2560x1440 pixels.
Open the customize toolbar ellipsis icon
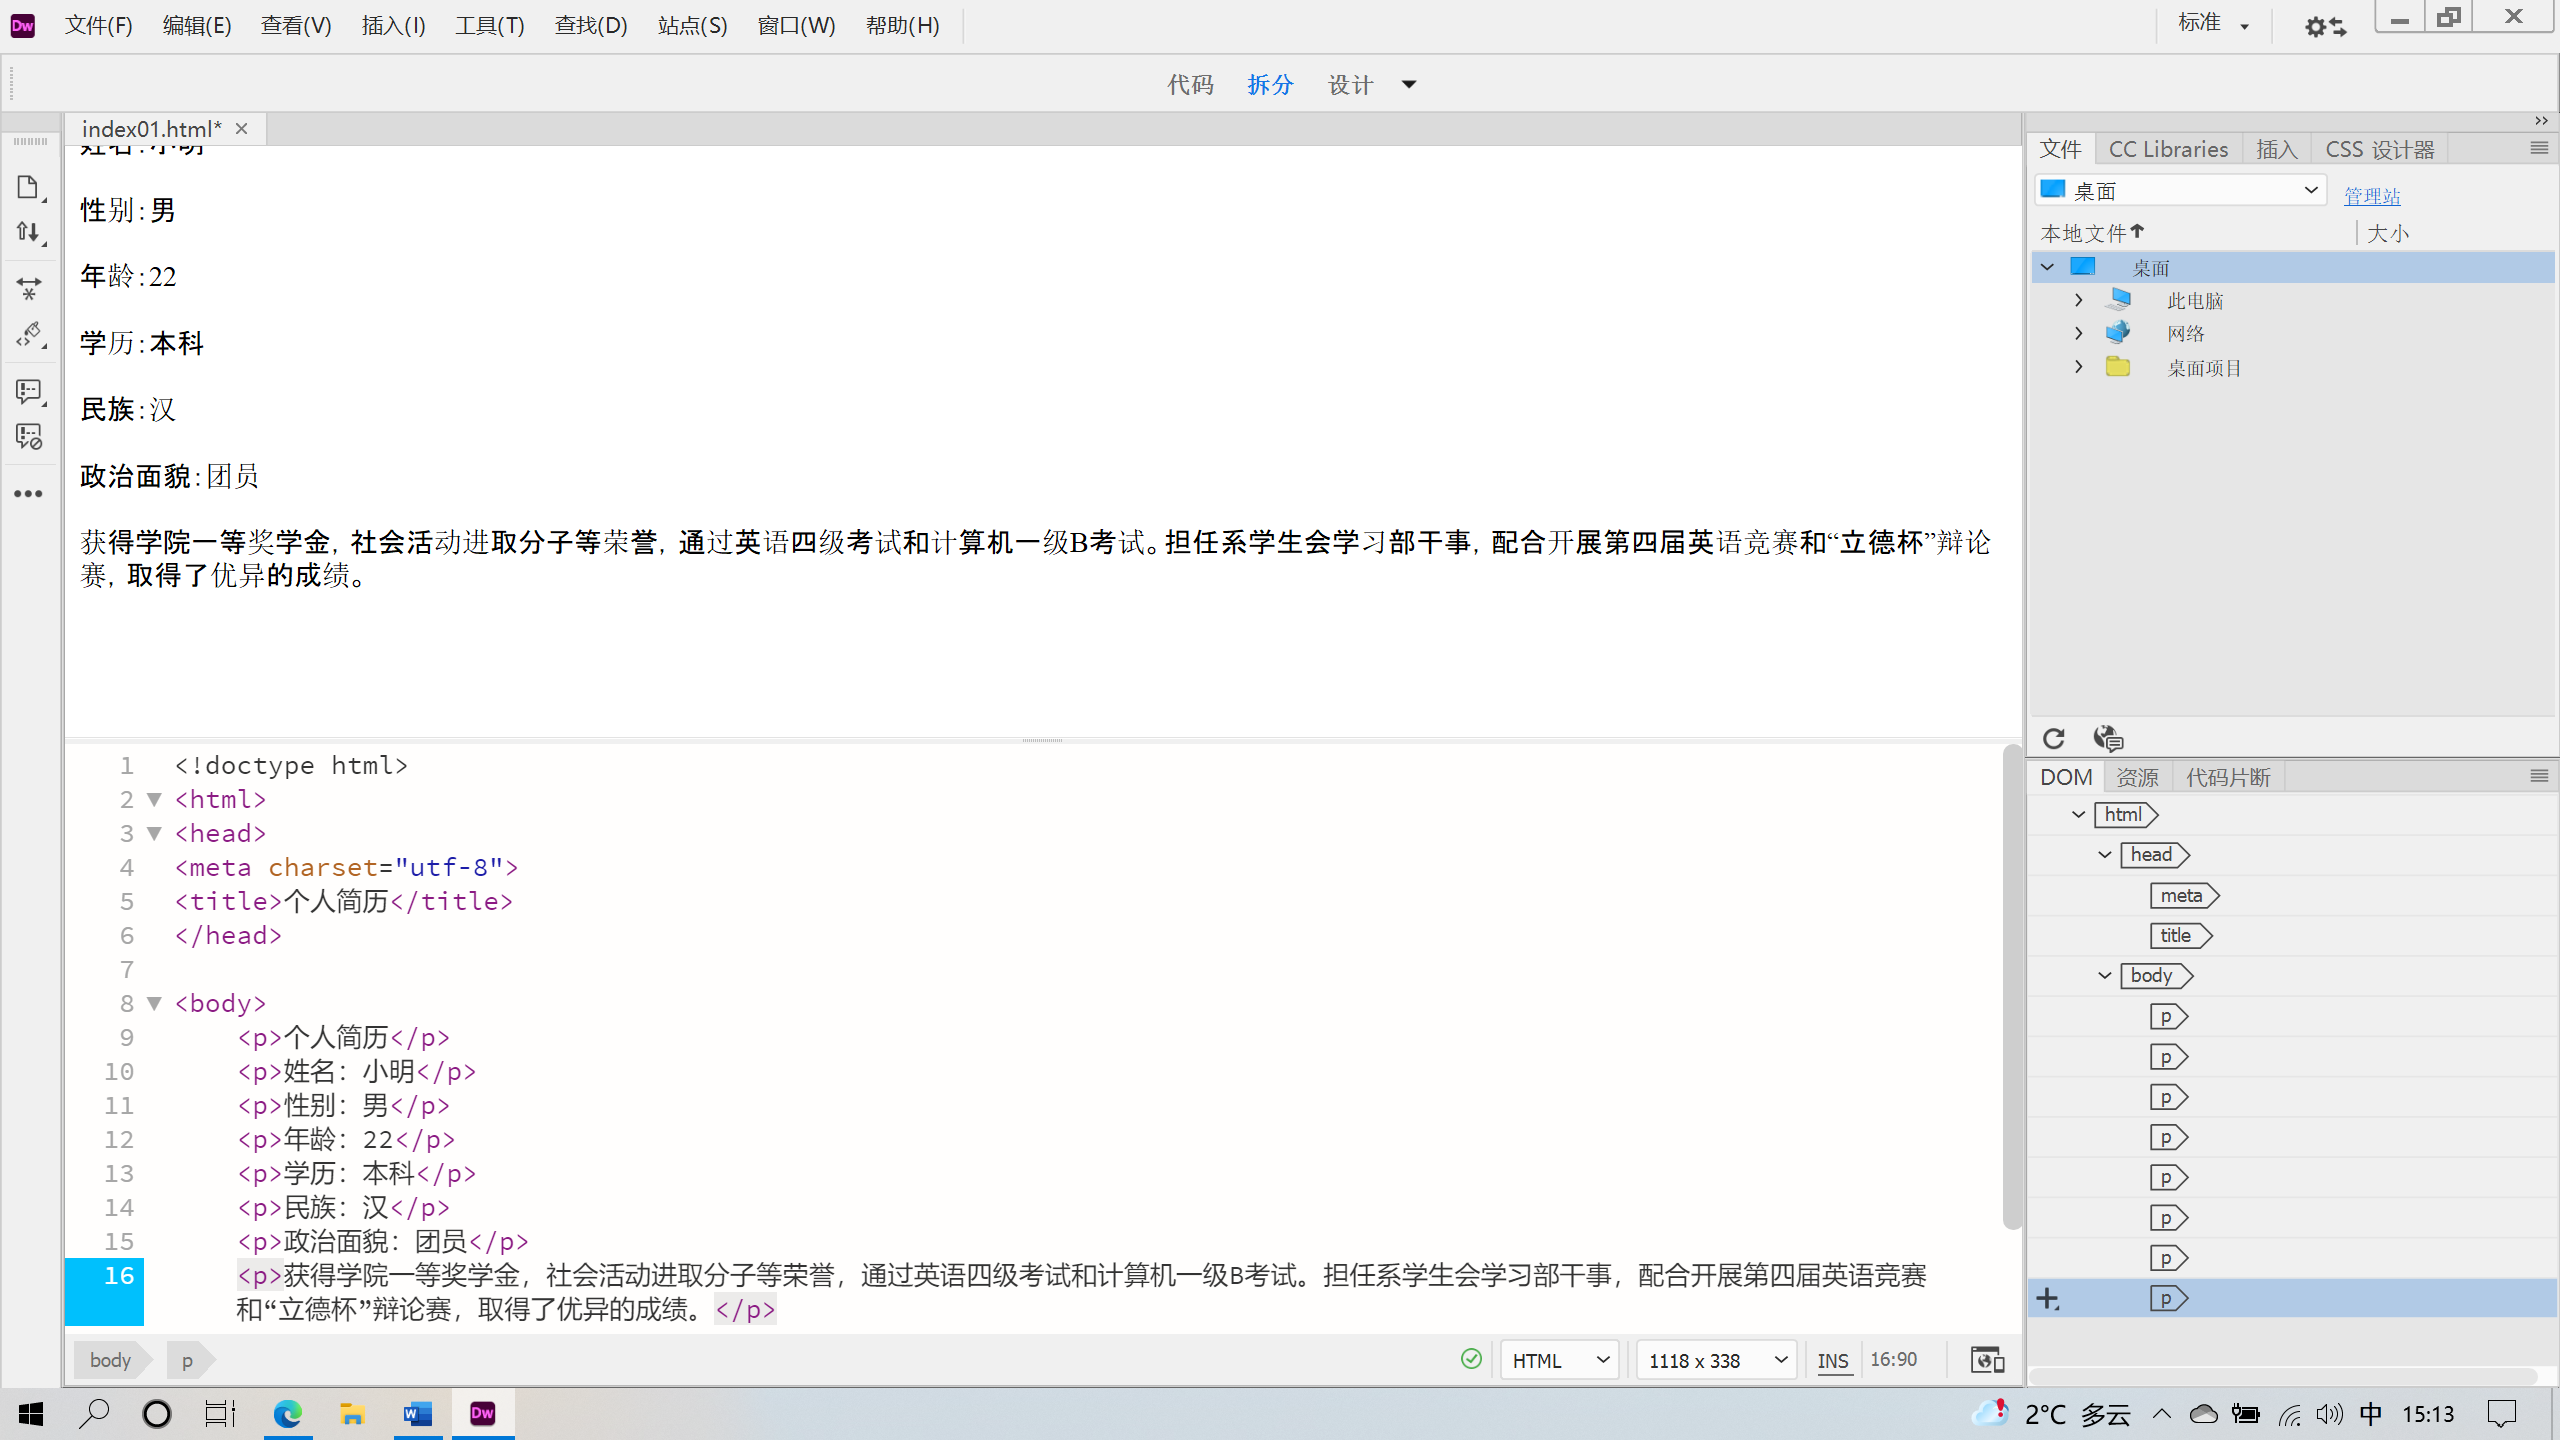tap(29, 493)
